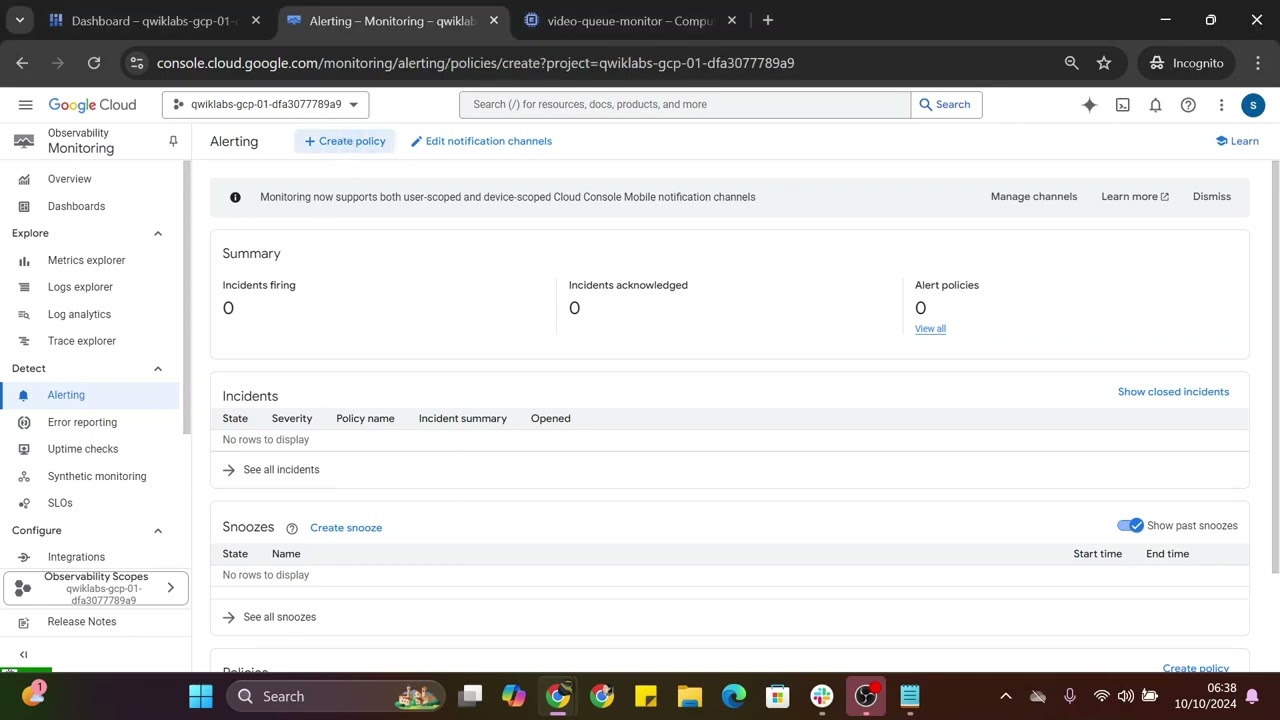Click browser zoom magnifier icon in address bar

coord(1072,63)
